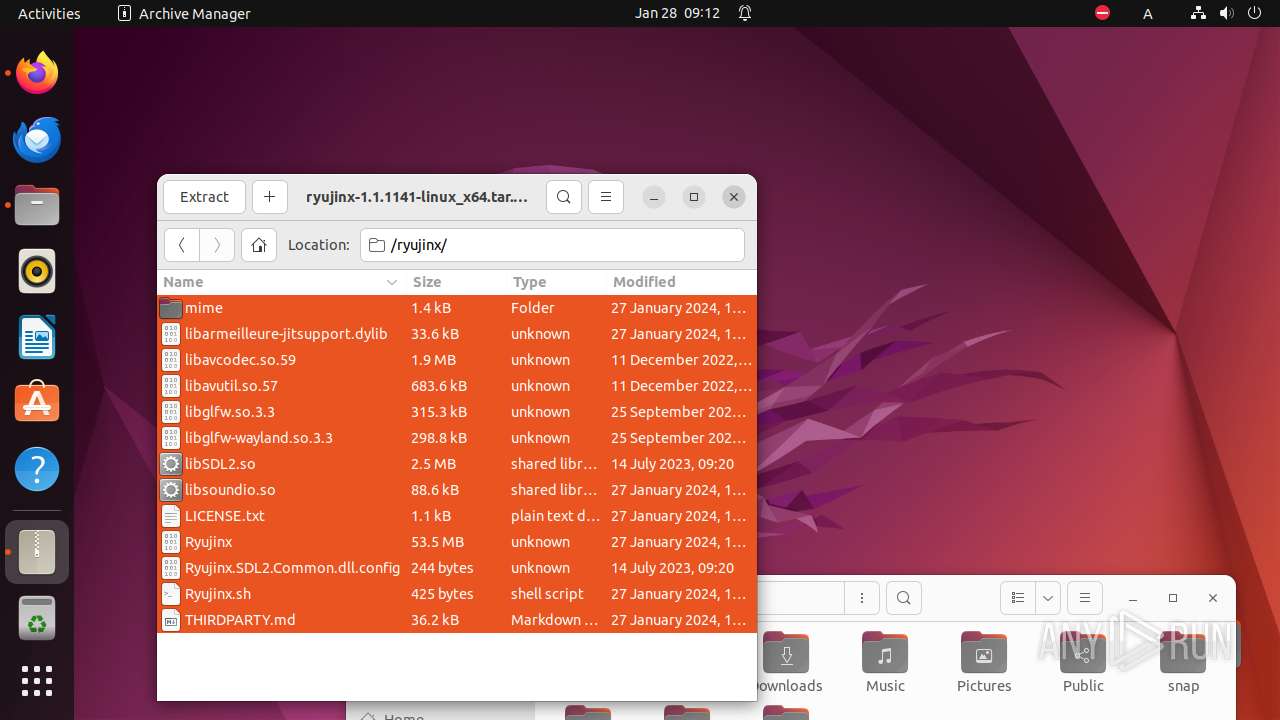Go back to previous archive location
The image size is (1280, 720).
181,245
